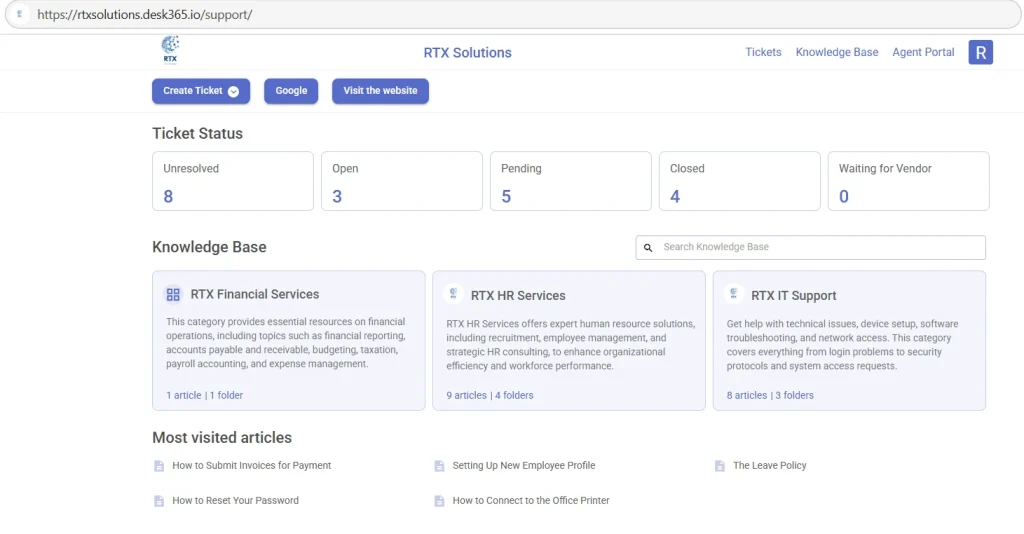
Task: Click the Financial Services description text
Action: (286, 343)
